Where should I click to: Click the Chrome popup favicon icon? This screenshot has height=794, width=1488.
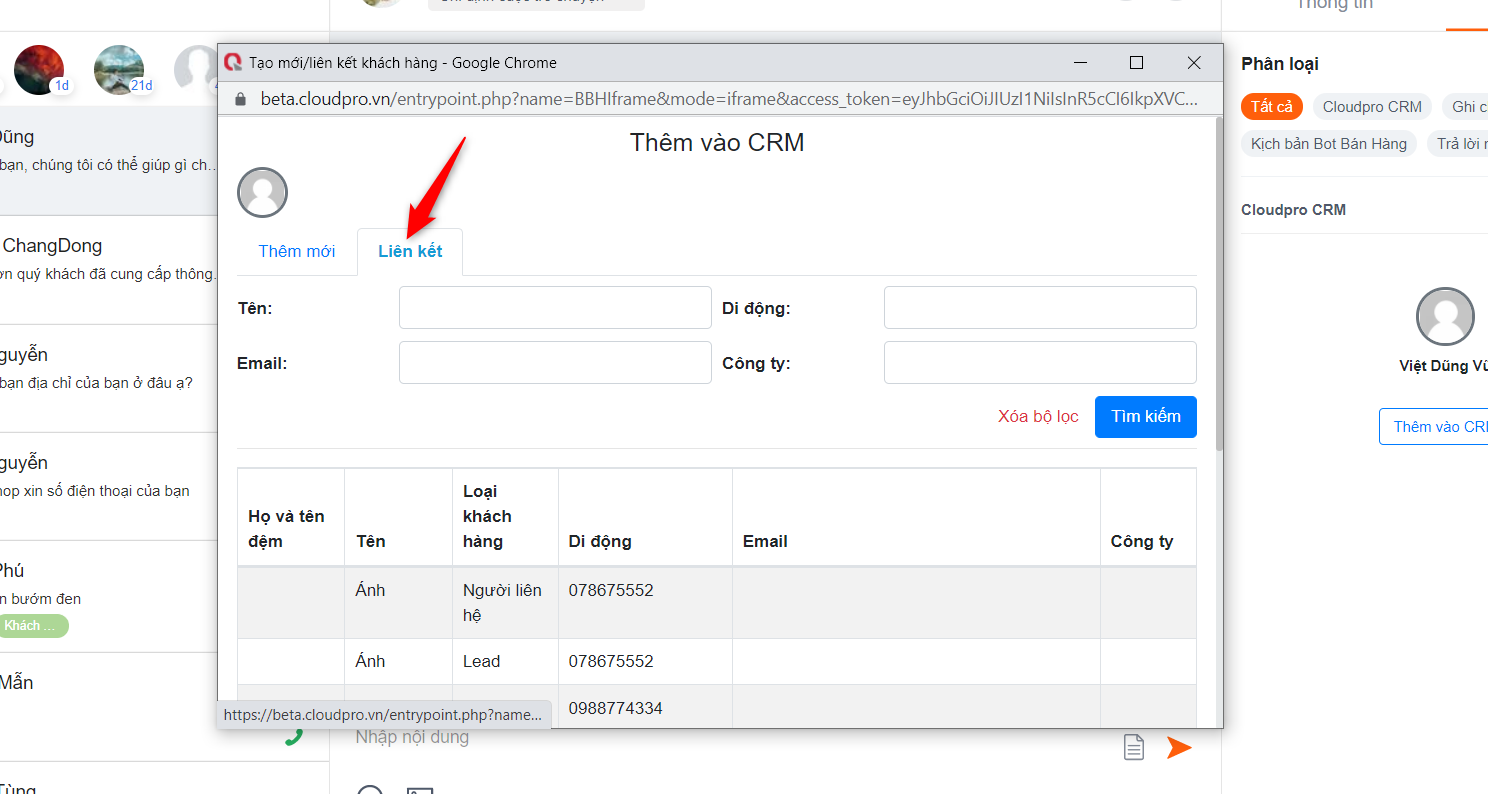233,63
